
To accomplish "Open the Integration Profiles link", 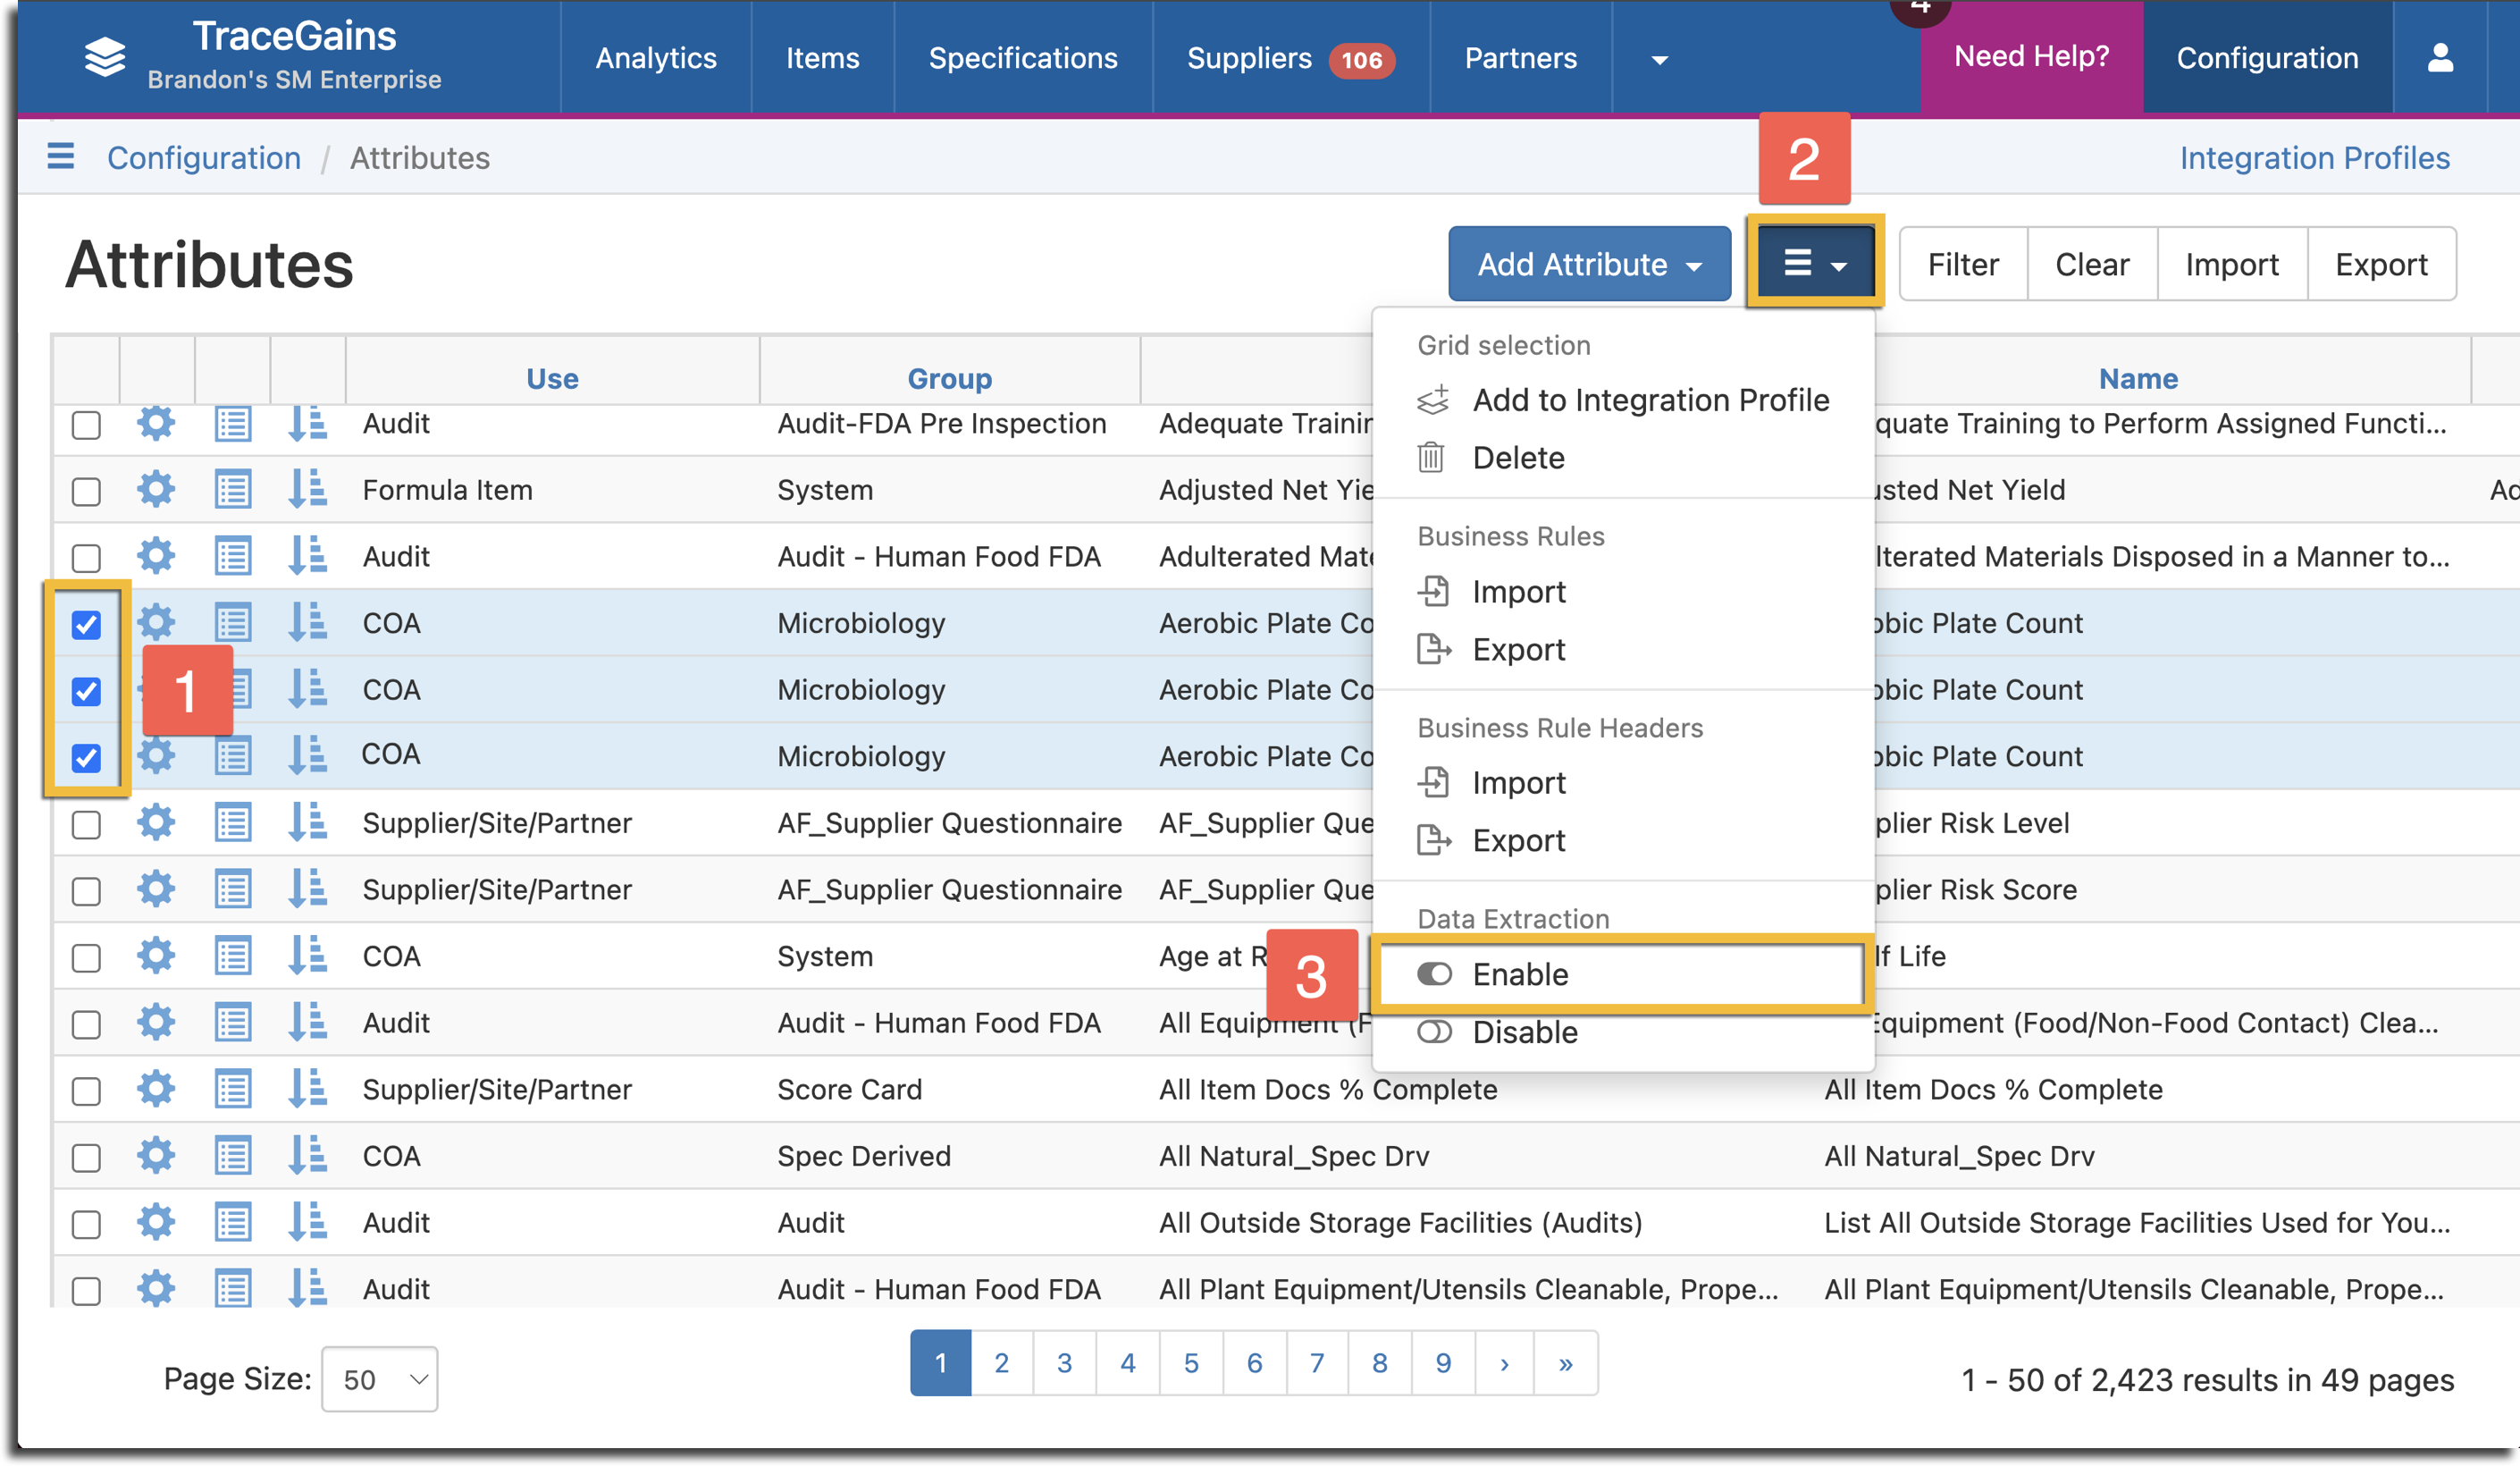I will tap(2314, 158).
